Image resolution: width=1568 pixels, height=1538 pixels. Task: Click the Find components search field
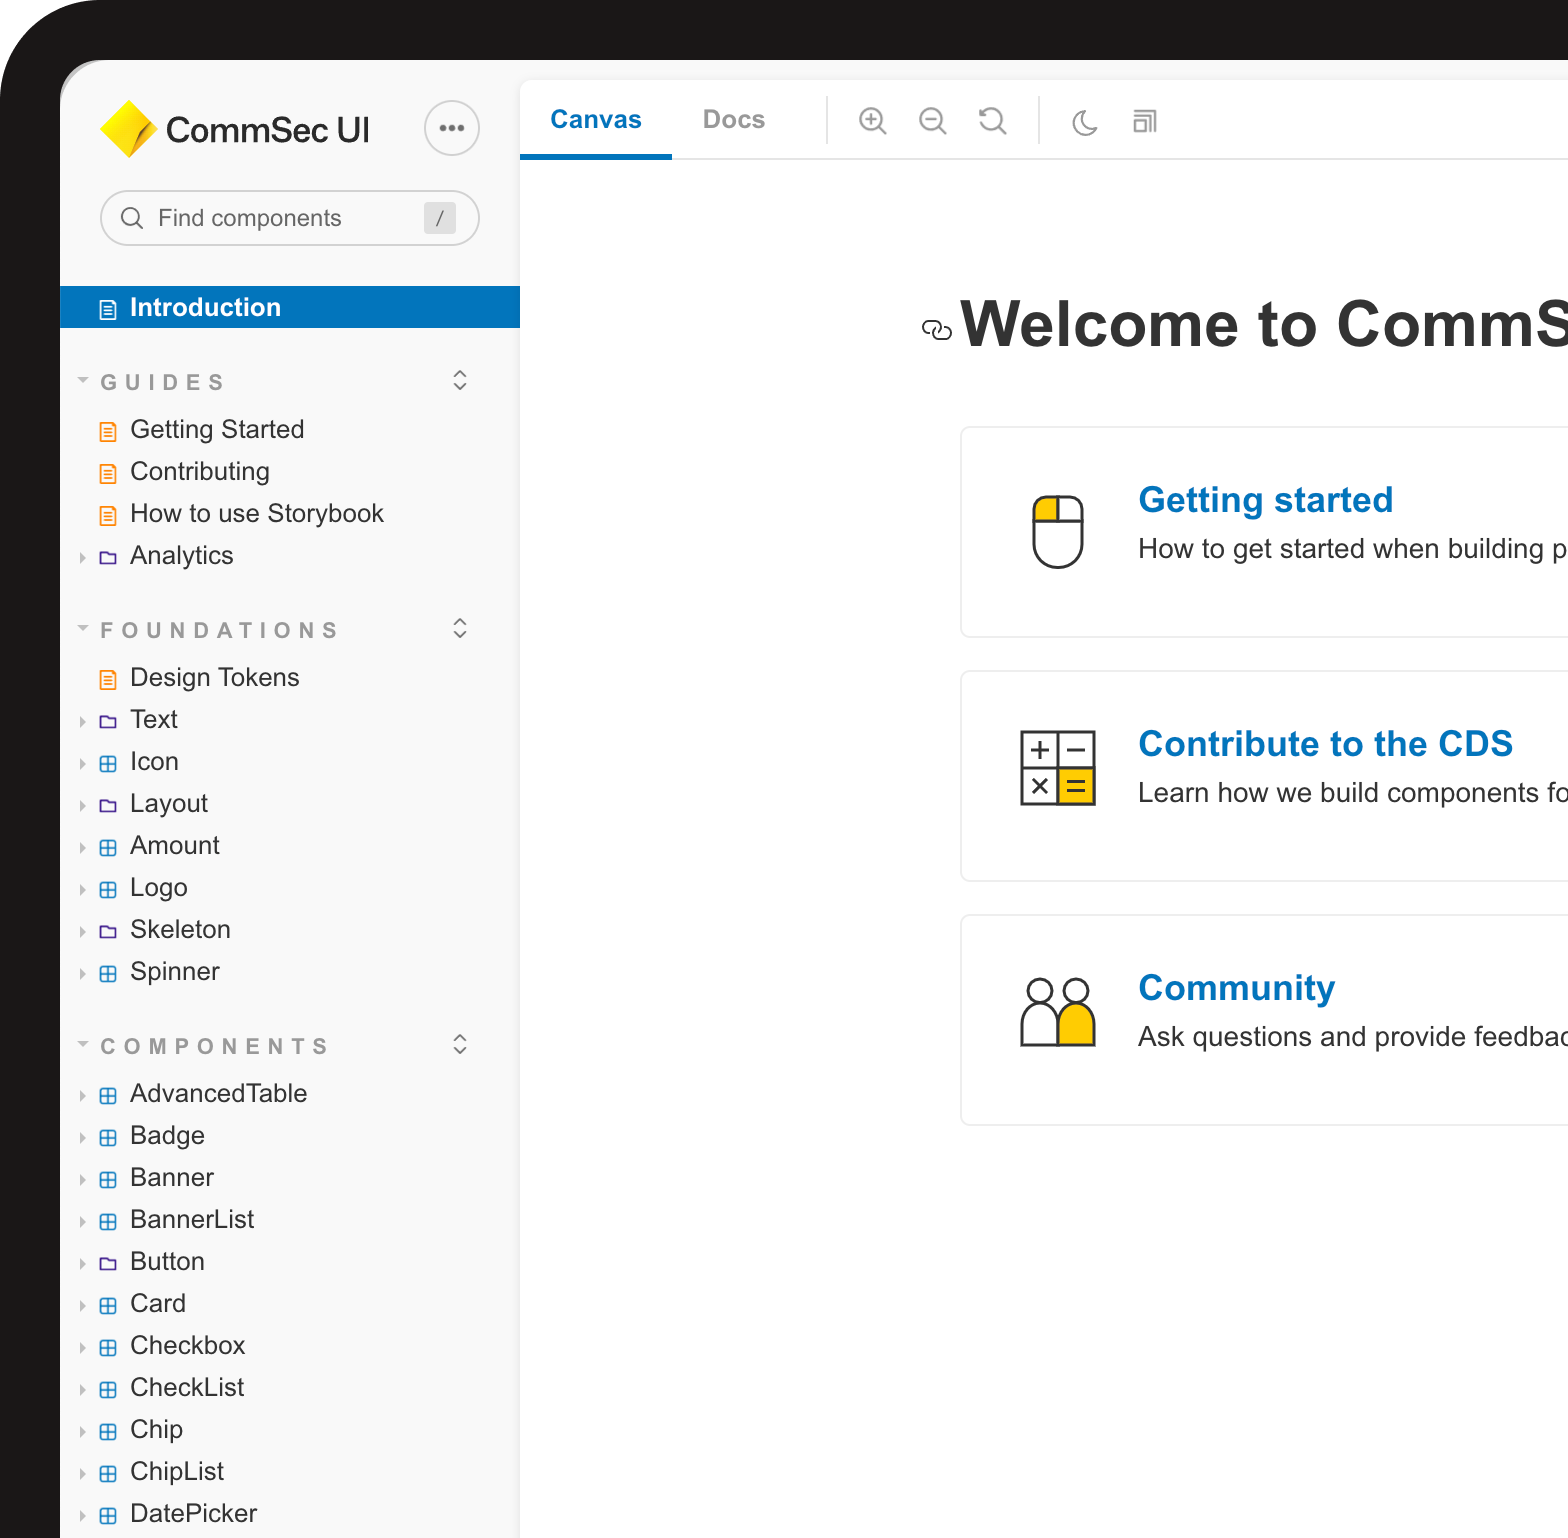(x=290, y=218)
